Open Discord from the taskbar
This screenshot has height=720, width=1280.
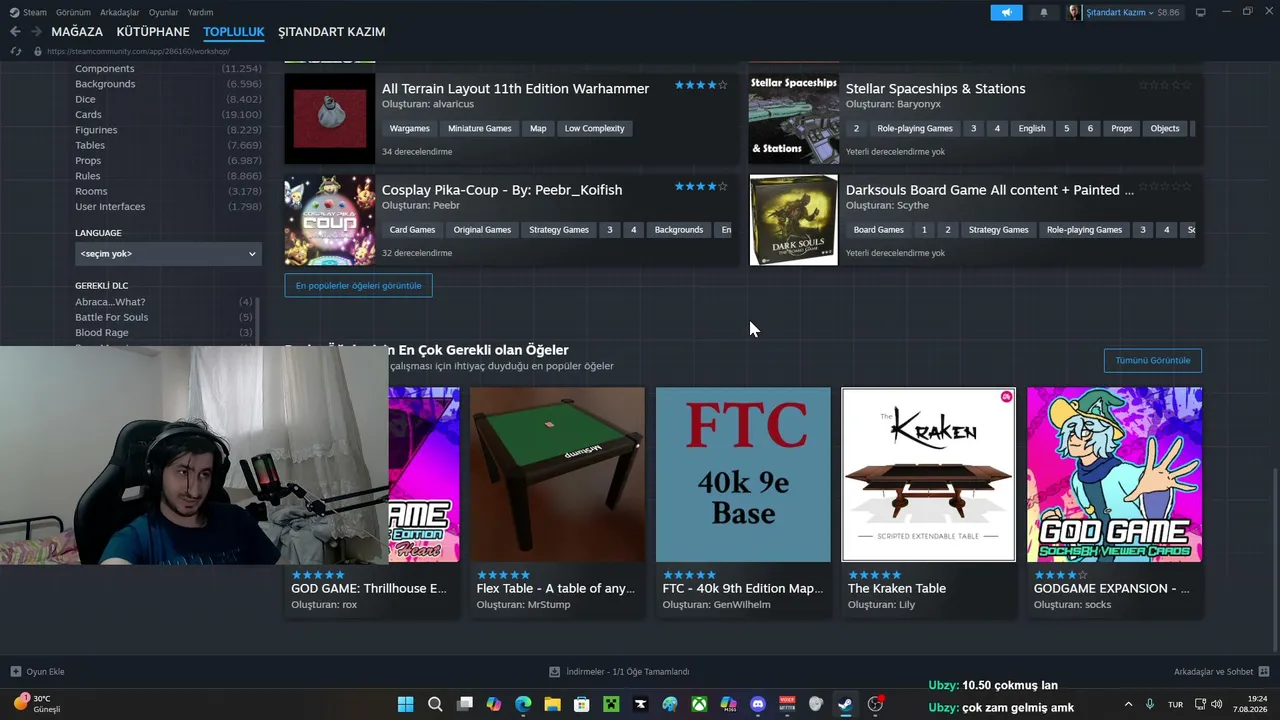click(758, 704)
